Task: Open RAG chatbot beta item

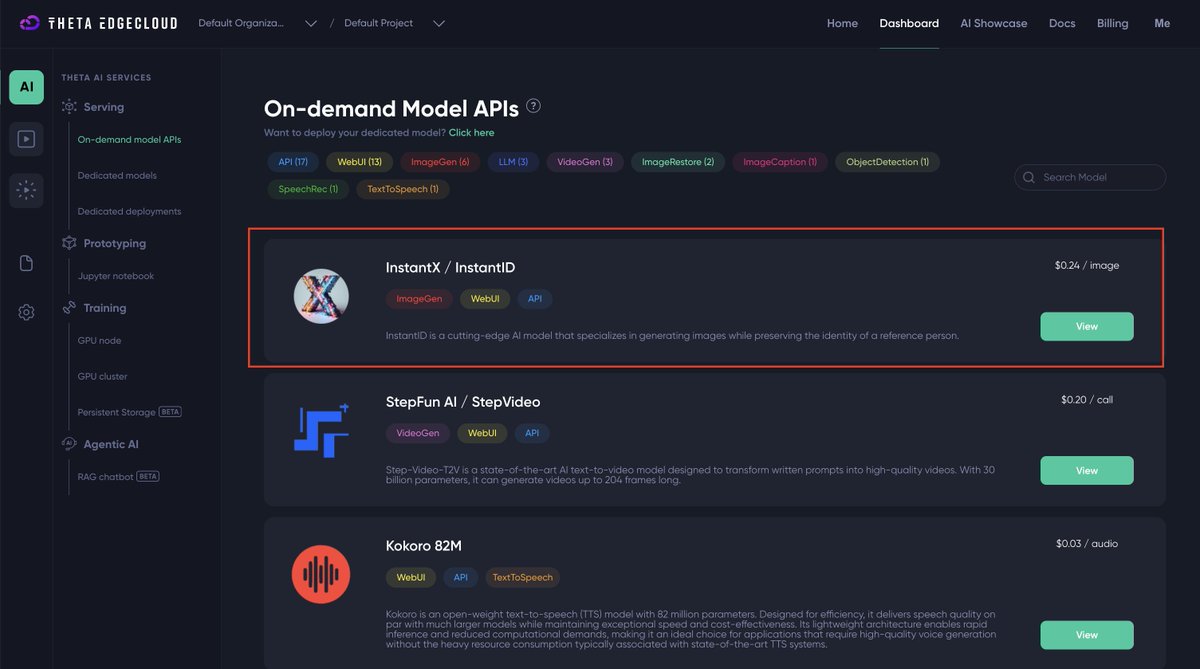Action: (x=118, y=477)
